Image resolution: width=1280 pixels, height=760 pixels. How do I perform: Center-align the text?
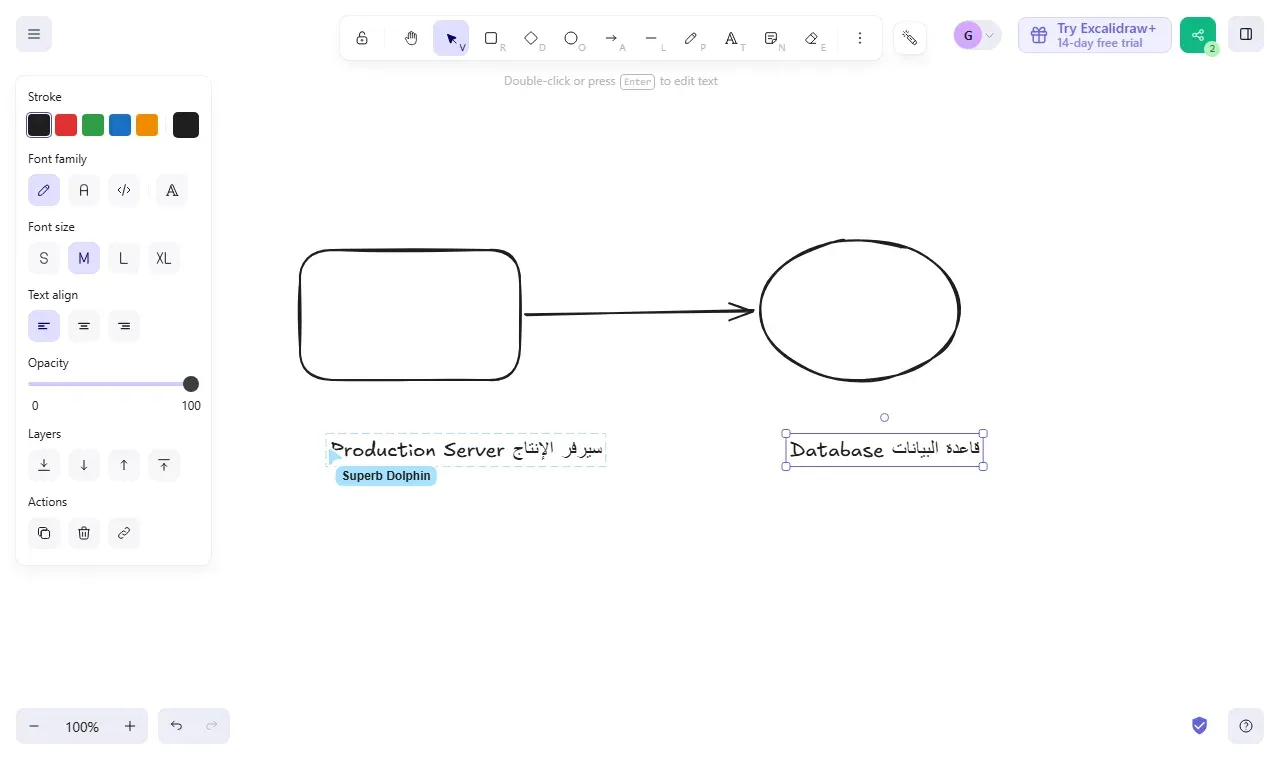click(x=84, y=326)
